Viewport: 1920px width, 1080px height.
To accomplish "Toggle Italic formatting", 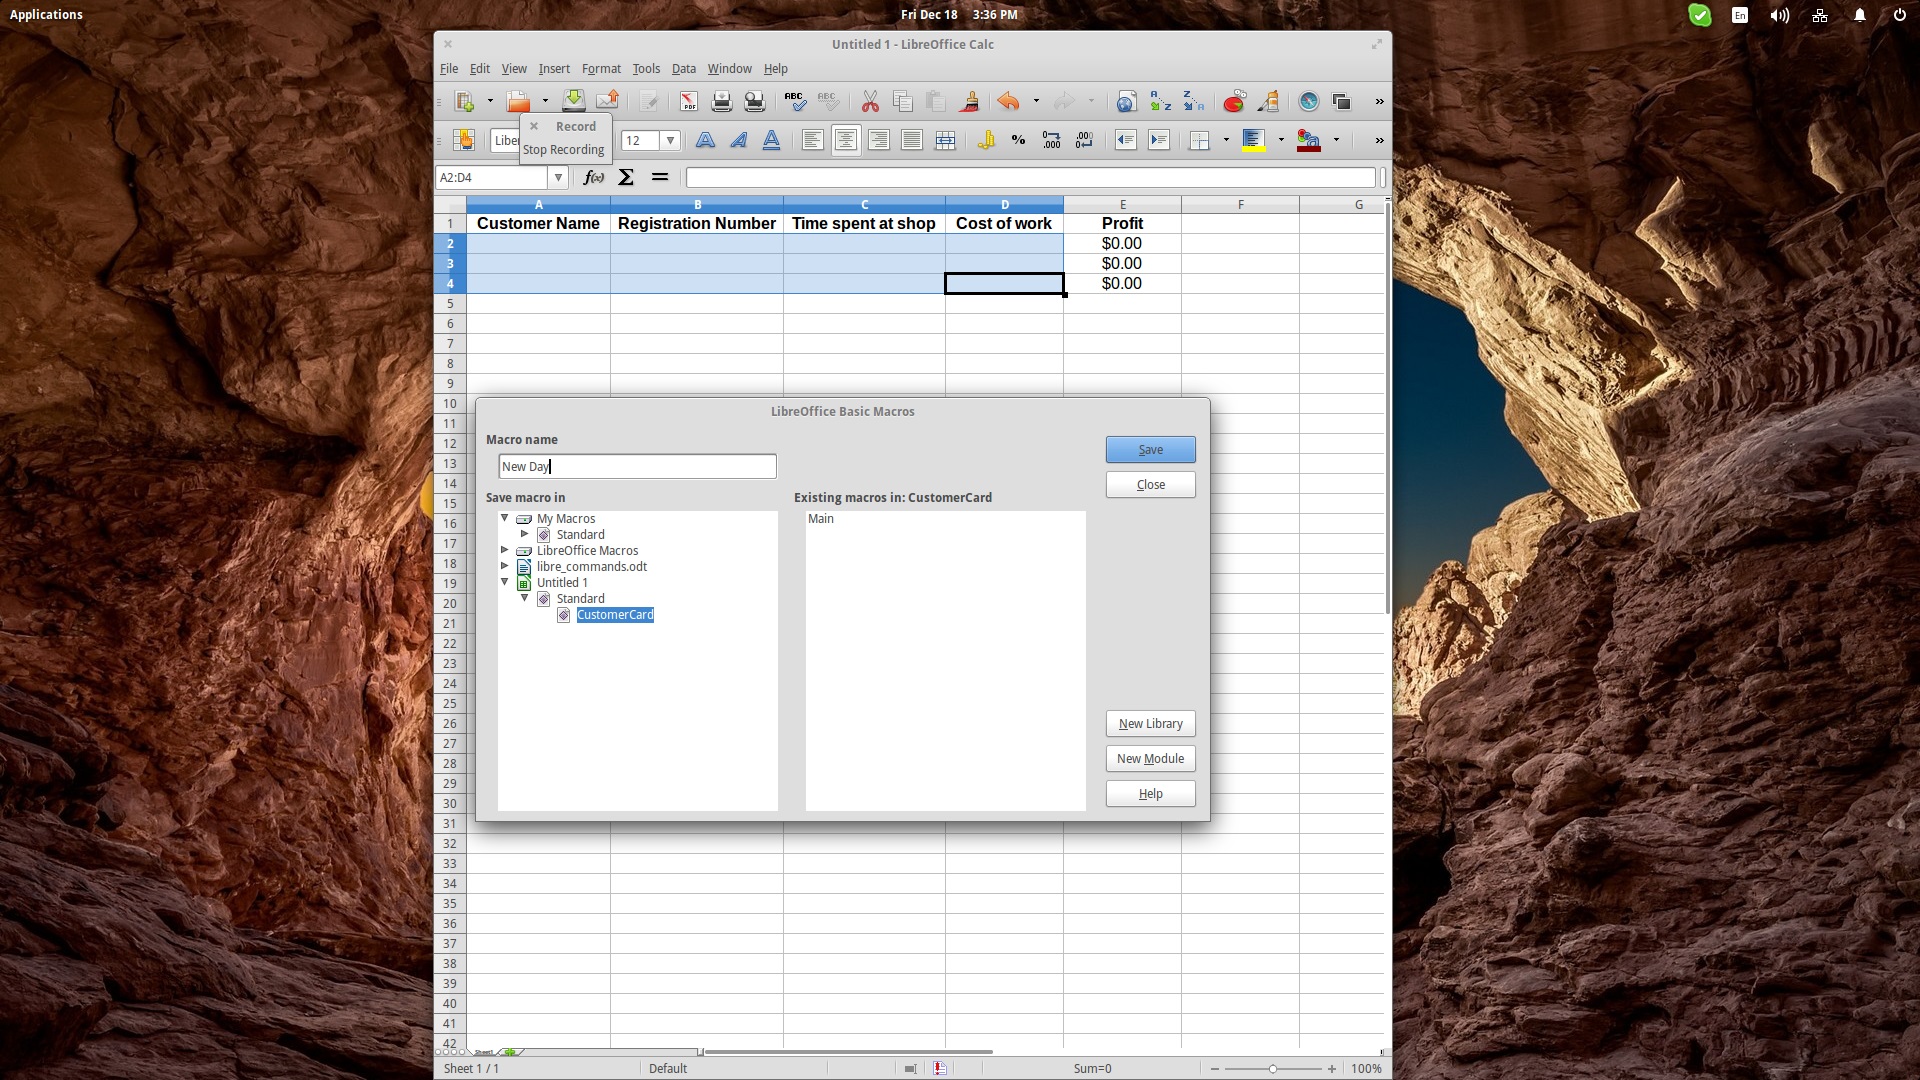I will coord(738,140).
